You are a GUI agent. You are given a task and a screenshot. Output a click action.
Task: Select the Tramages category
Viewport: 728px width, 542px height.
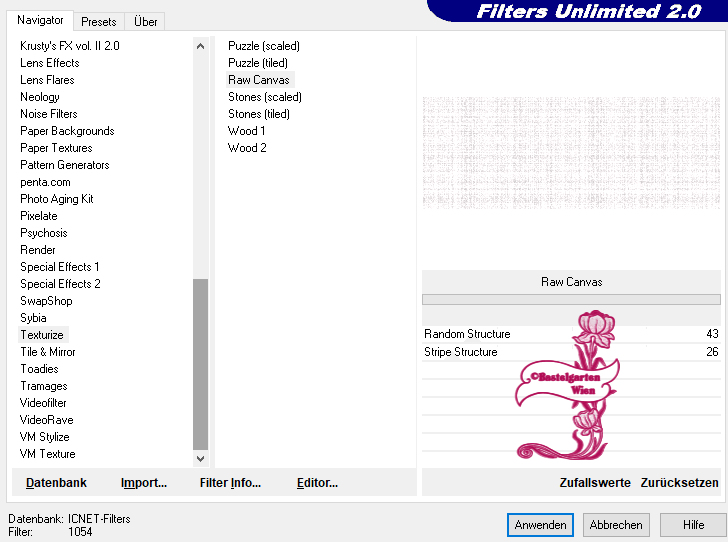point(44,386)
